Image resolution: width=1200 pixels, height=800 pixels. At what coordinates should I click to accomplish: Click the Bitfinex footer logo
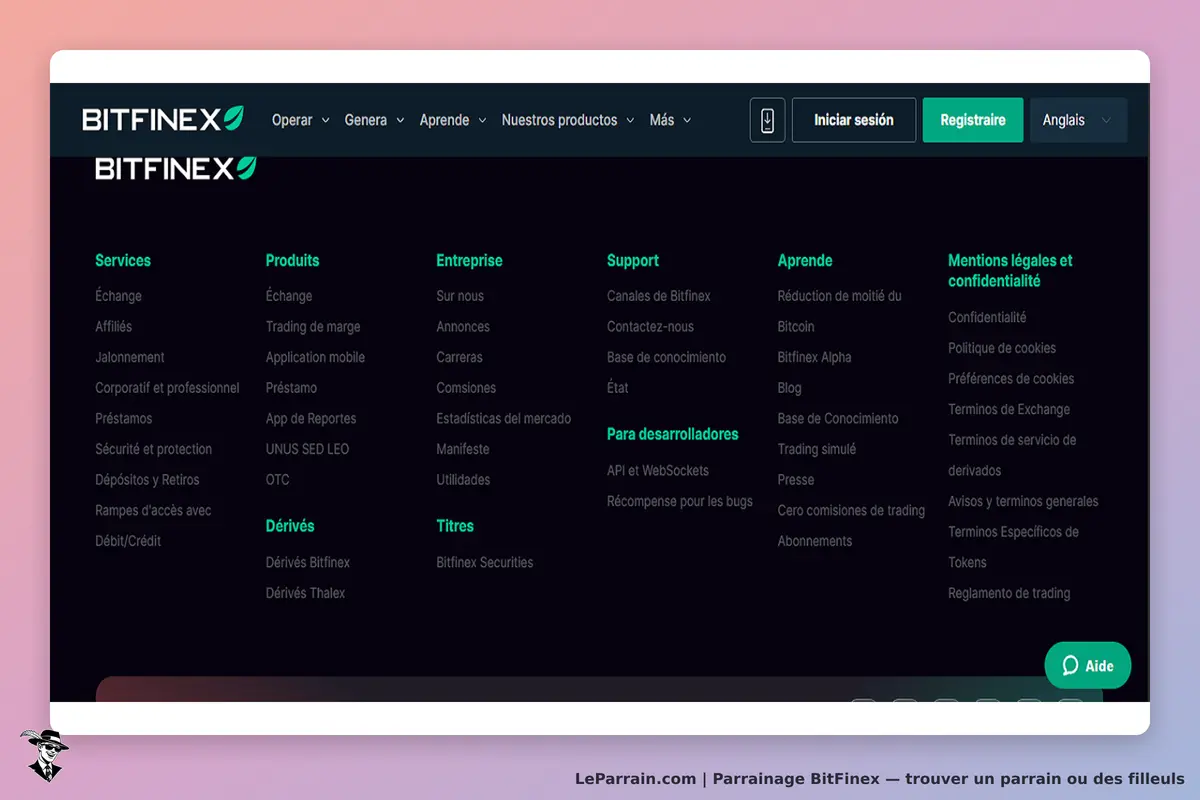[x=175, y=168]
